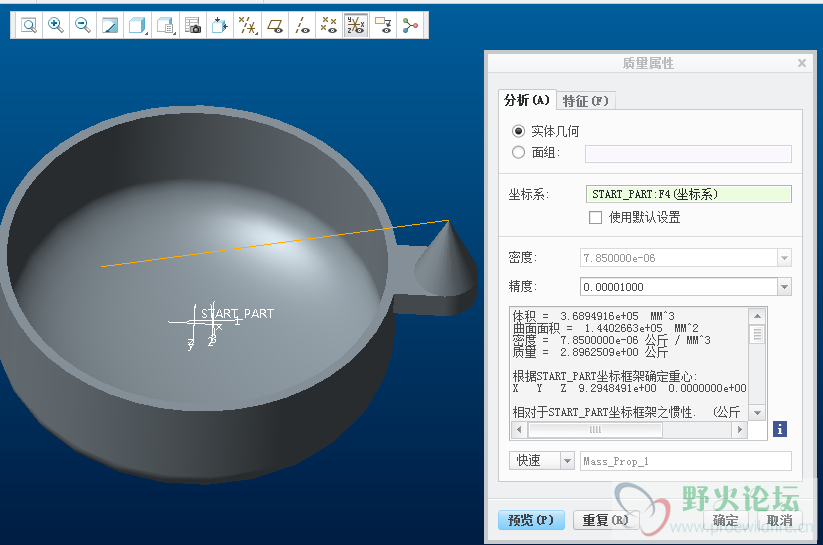Click the 精度 field with 0.00001000

[678, 287]
